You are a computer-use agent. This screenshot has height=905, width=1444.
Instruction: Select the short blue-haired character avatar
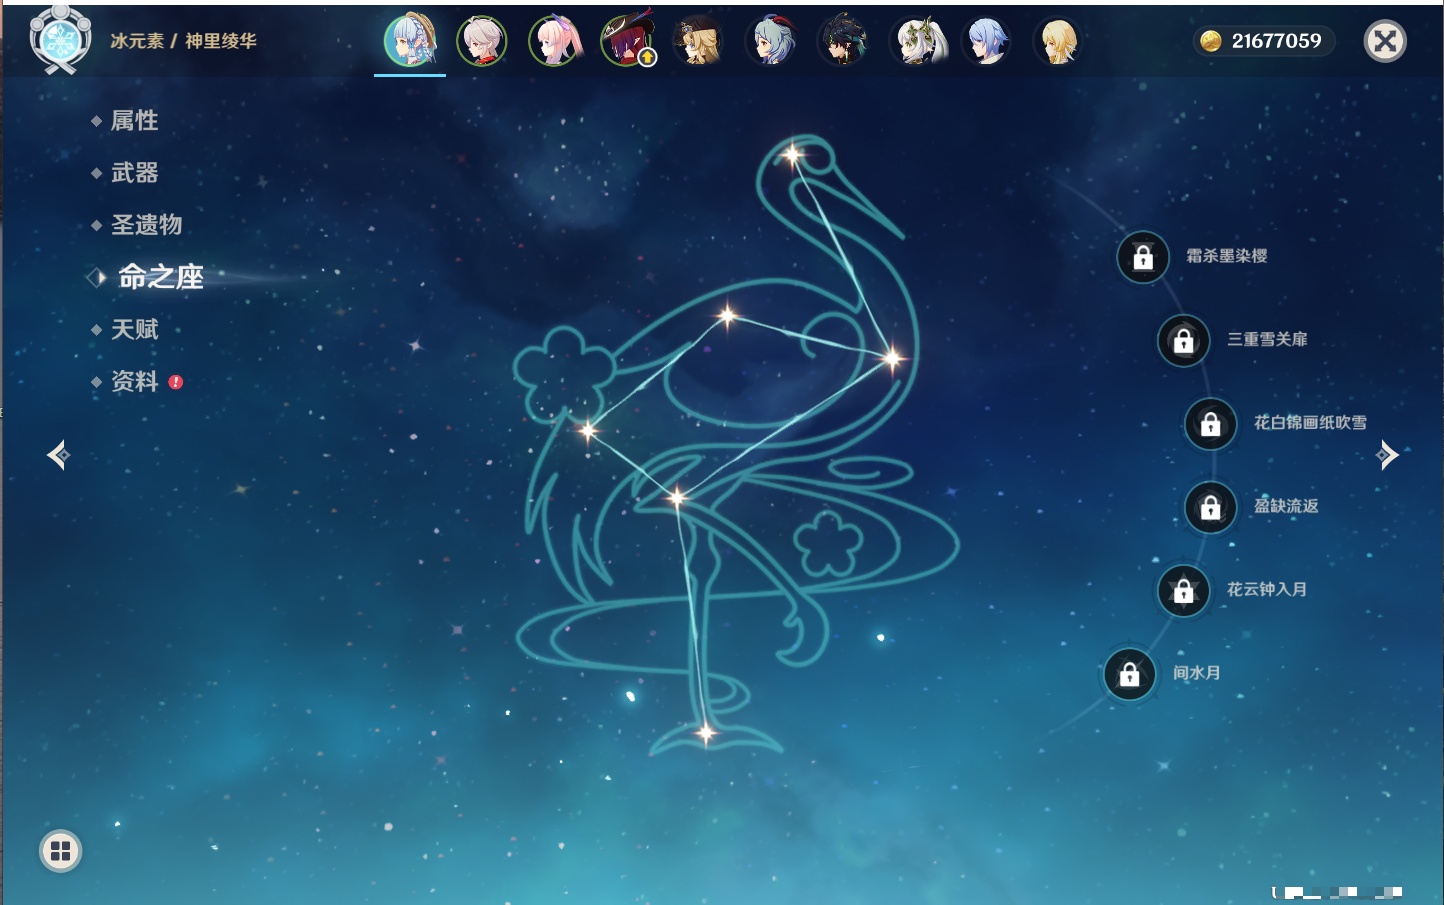coord(987,42)
